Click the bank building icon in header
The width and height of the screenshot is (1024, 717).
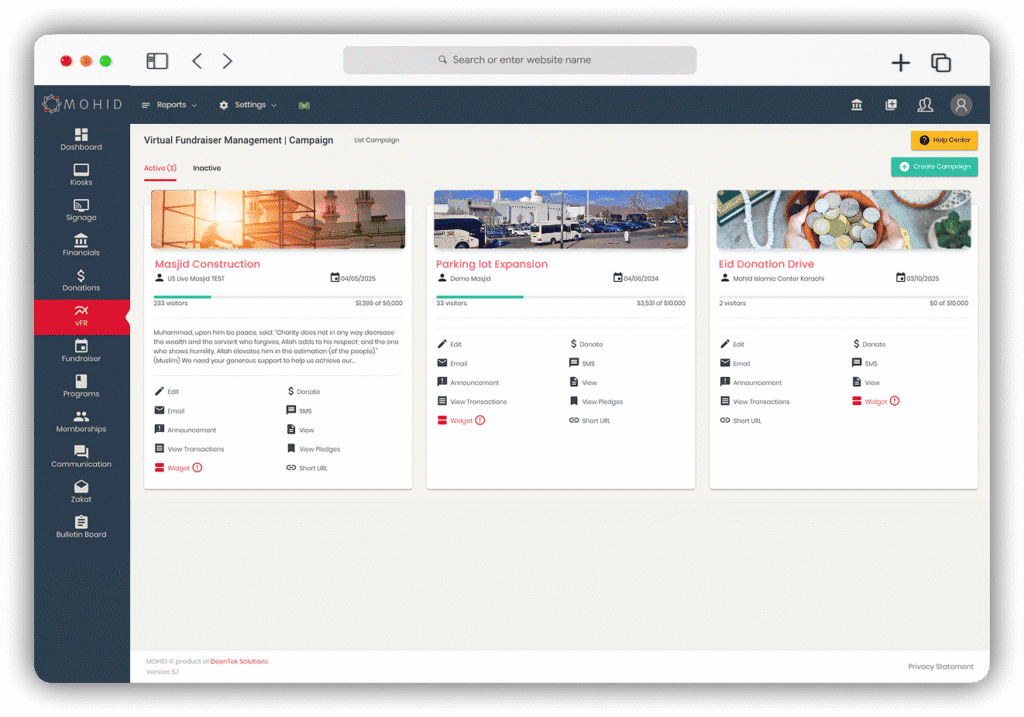[857, 105]
